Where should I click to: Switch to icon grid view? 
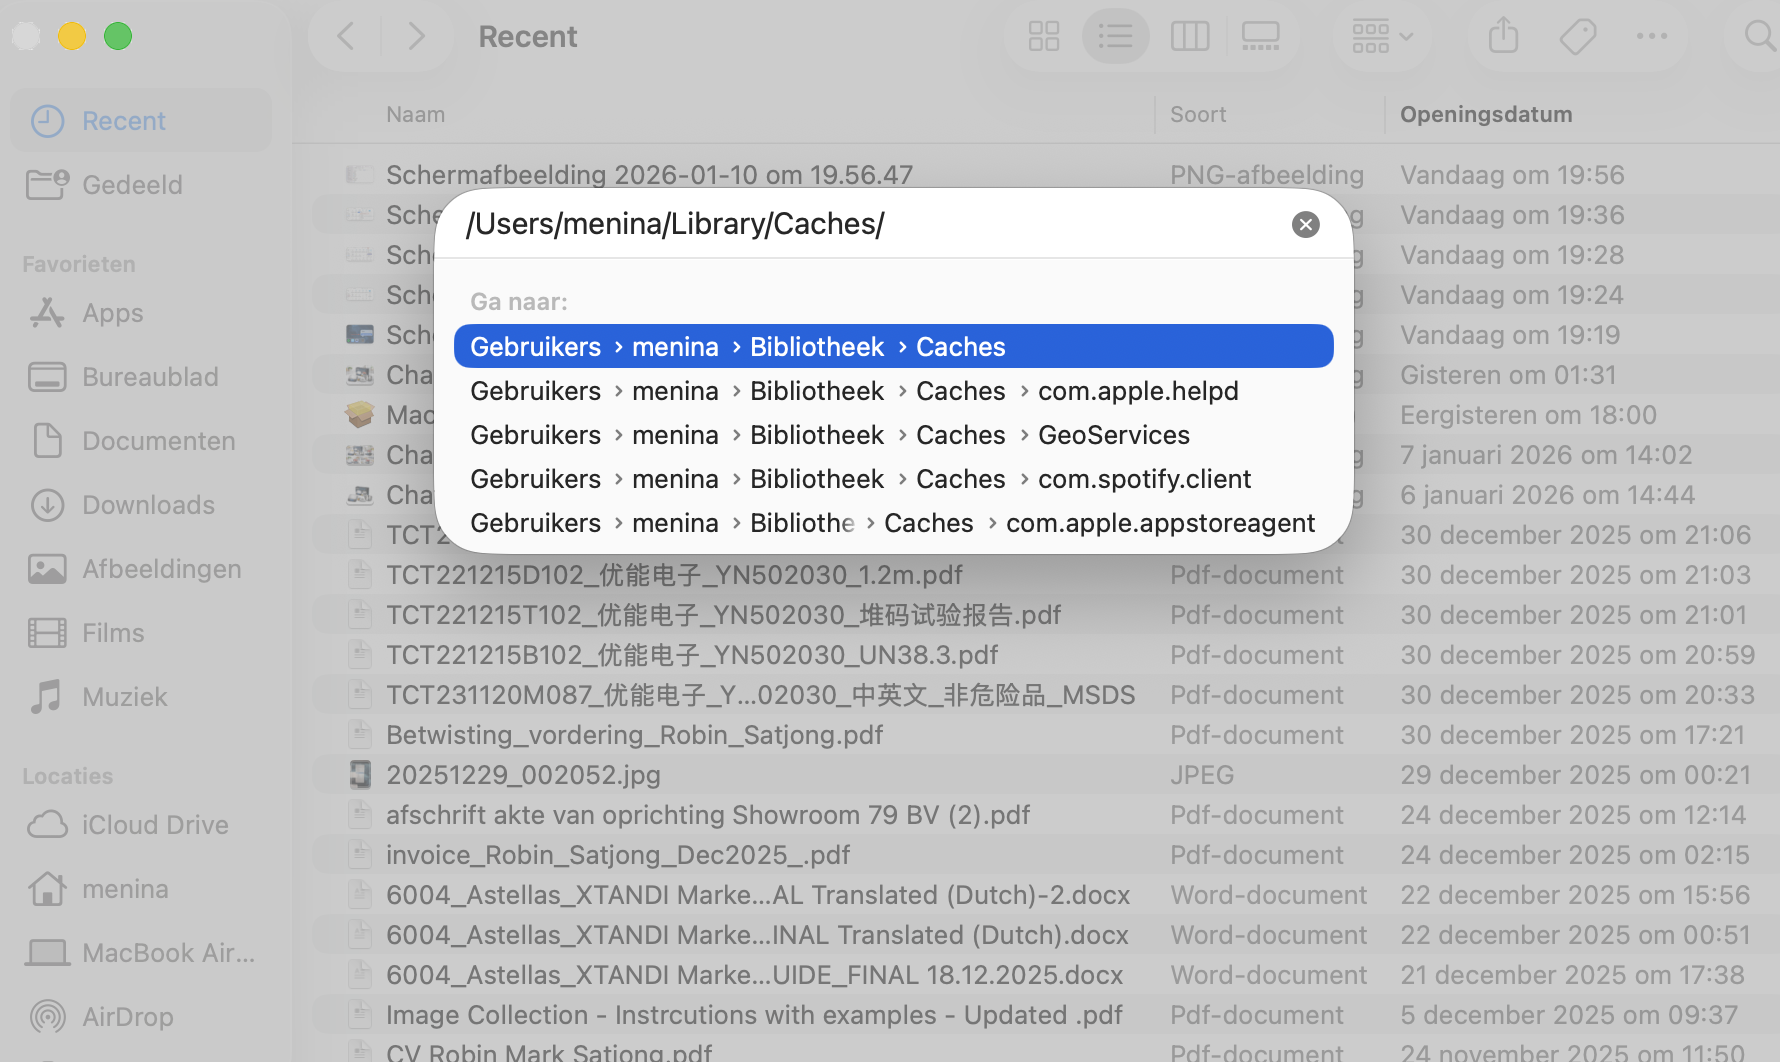(1043, 36)
